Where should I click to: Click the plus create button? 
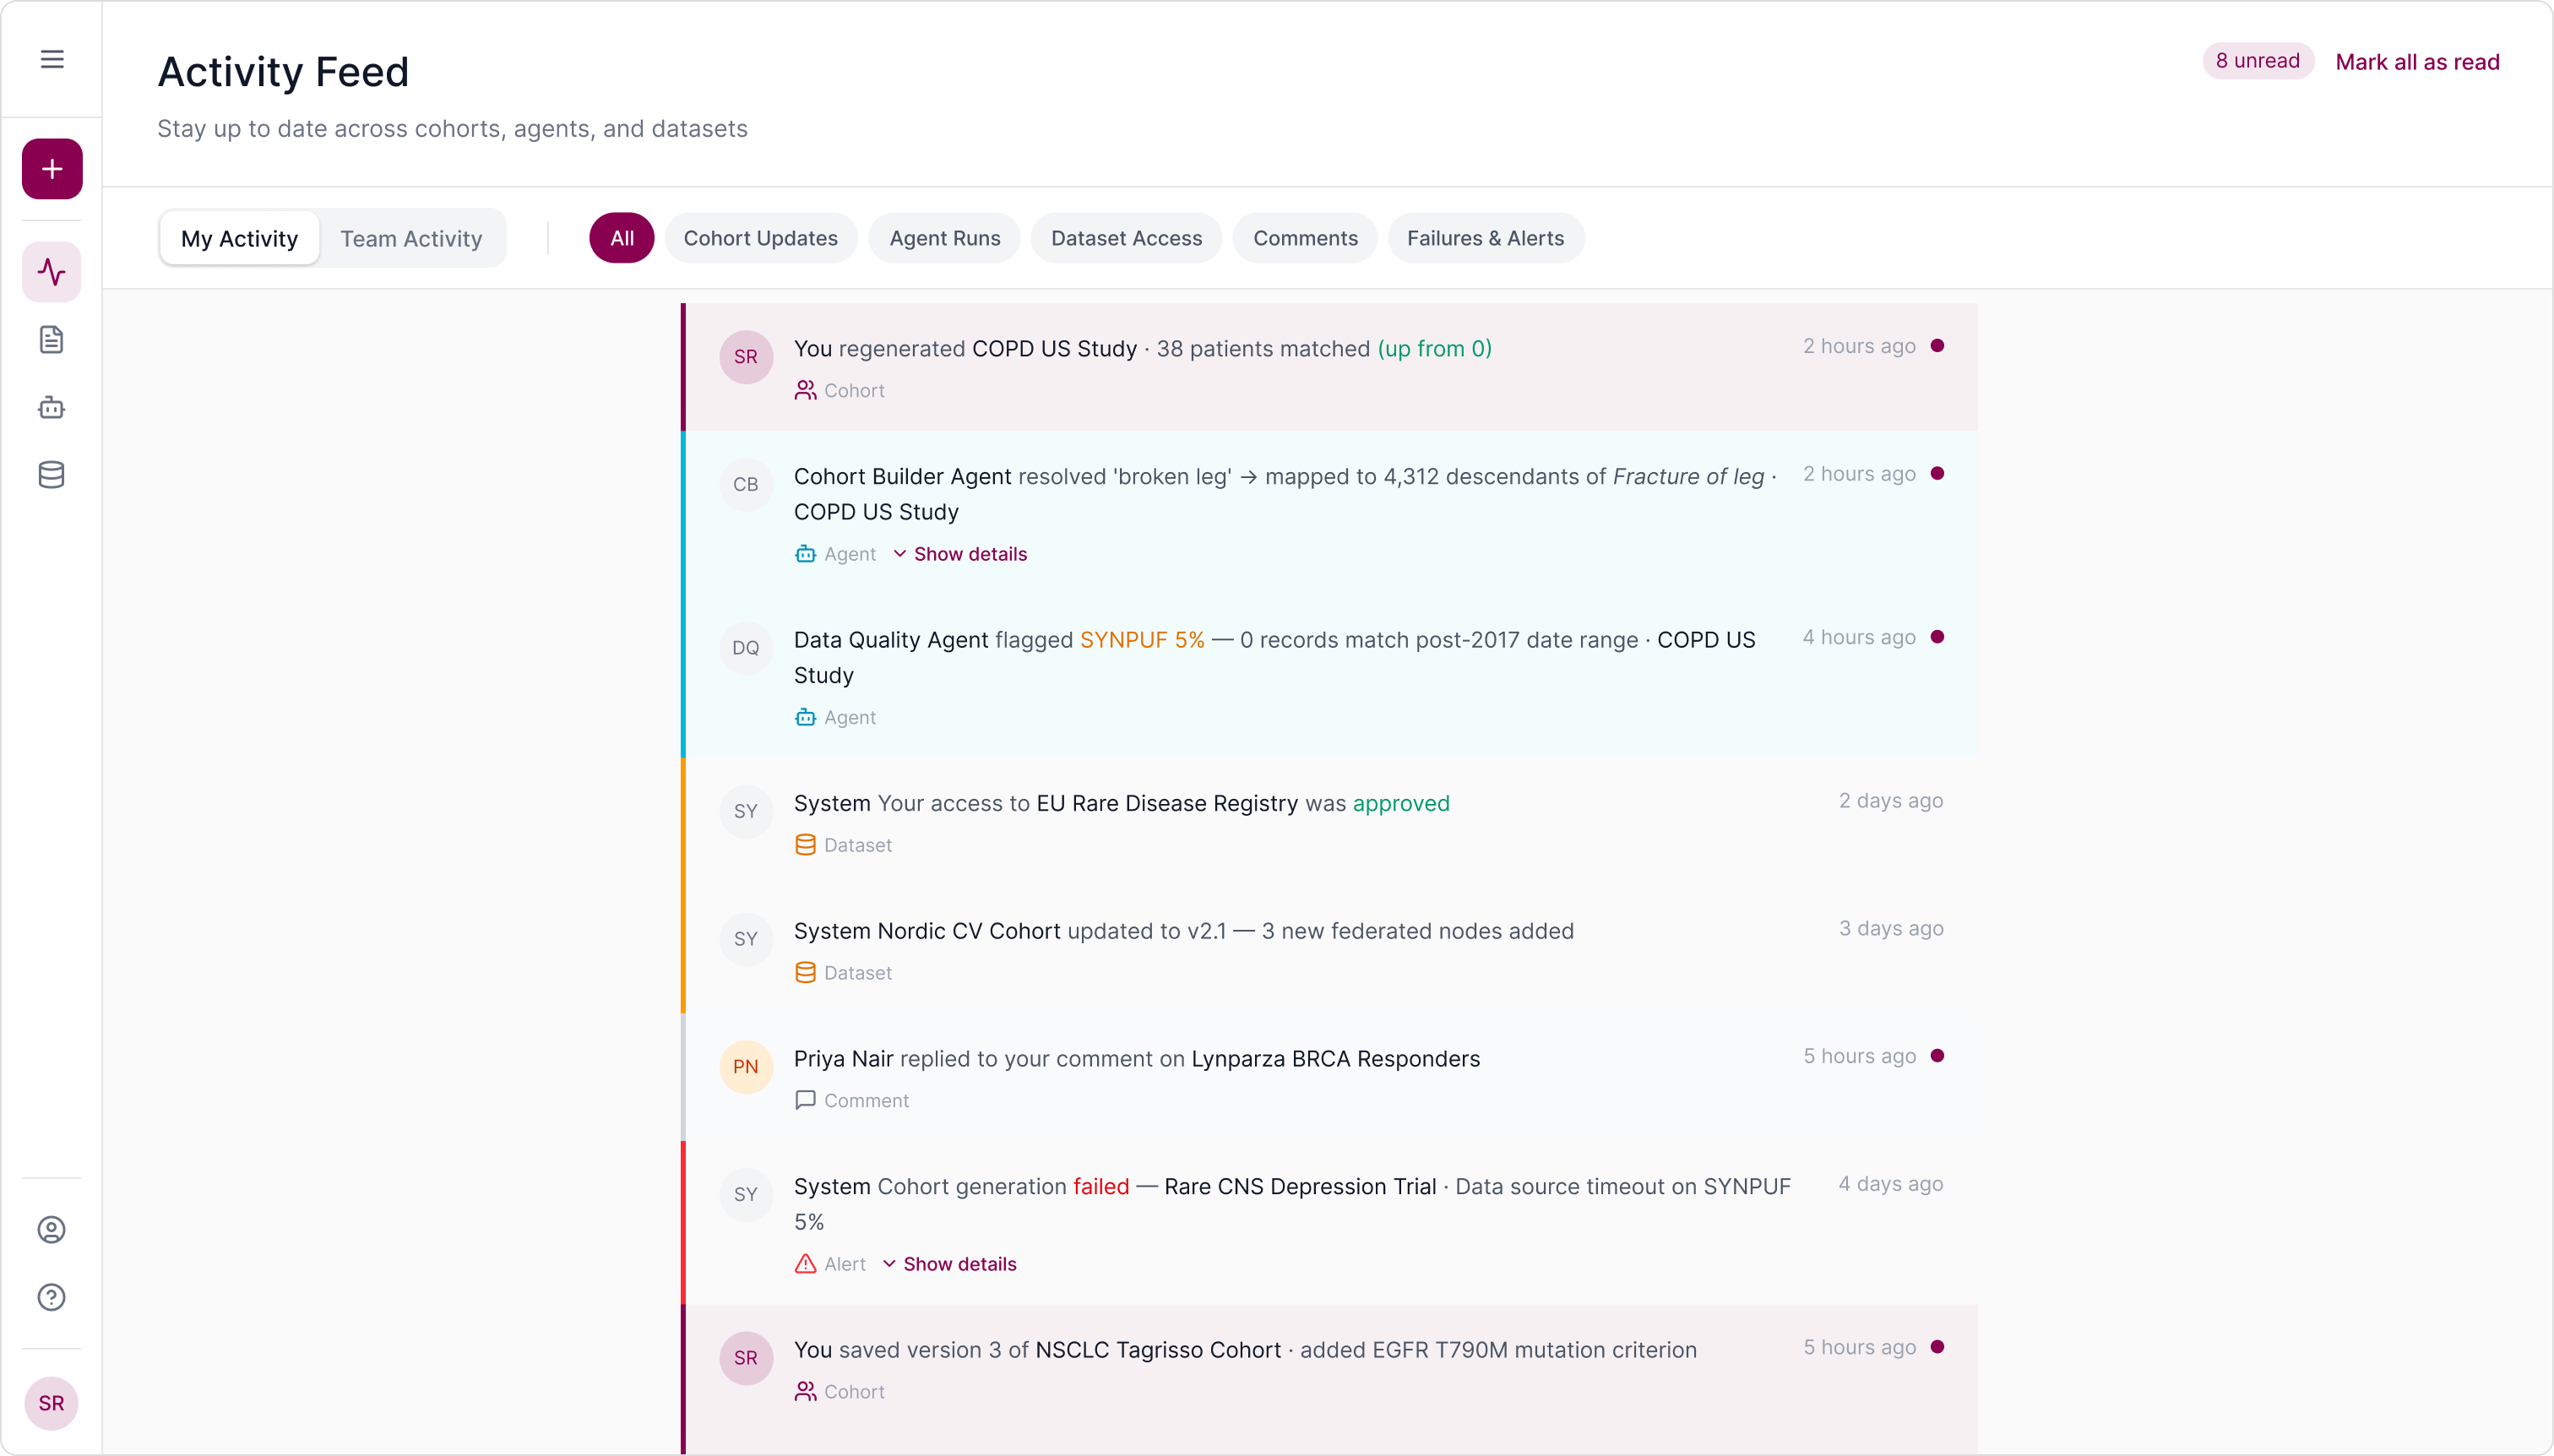point(52,169)
